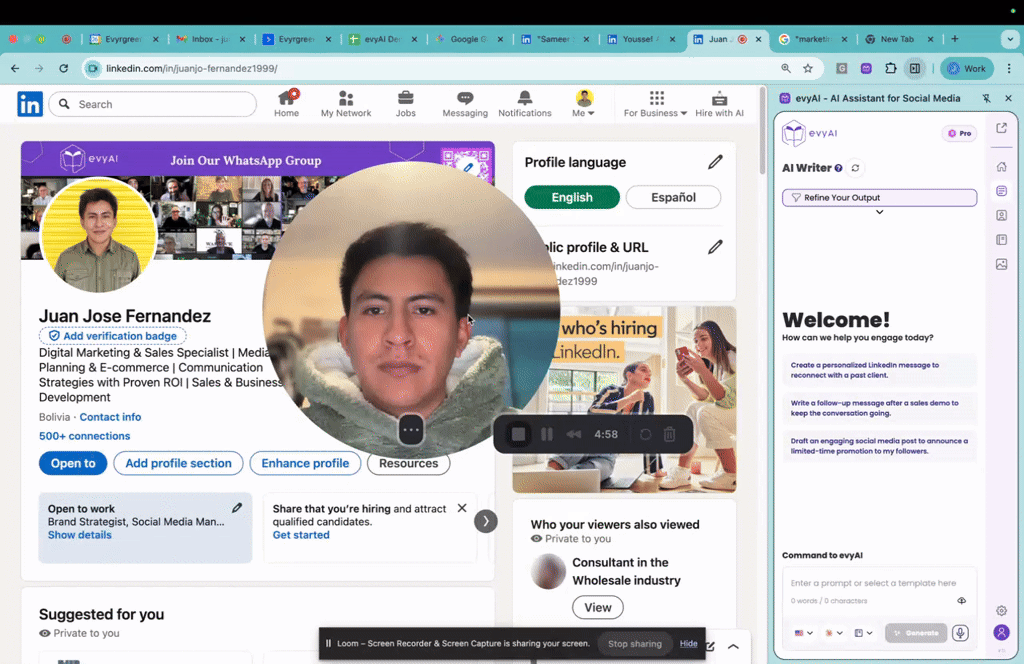This screenshot has height=664, width=1024.
Task: Pause the Loom recording
Action: (547, 434)
